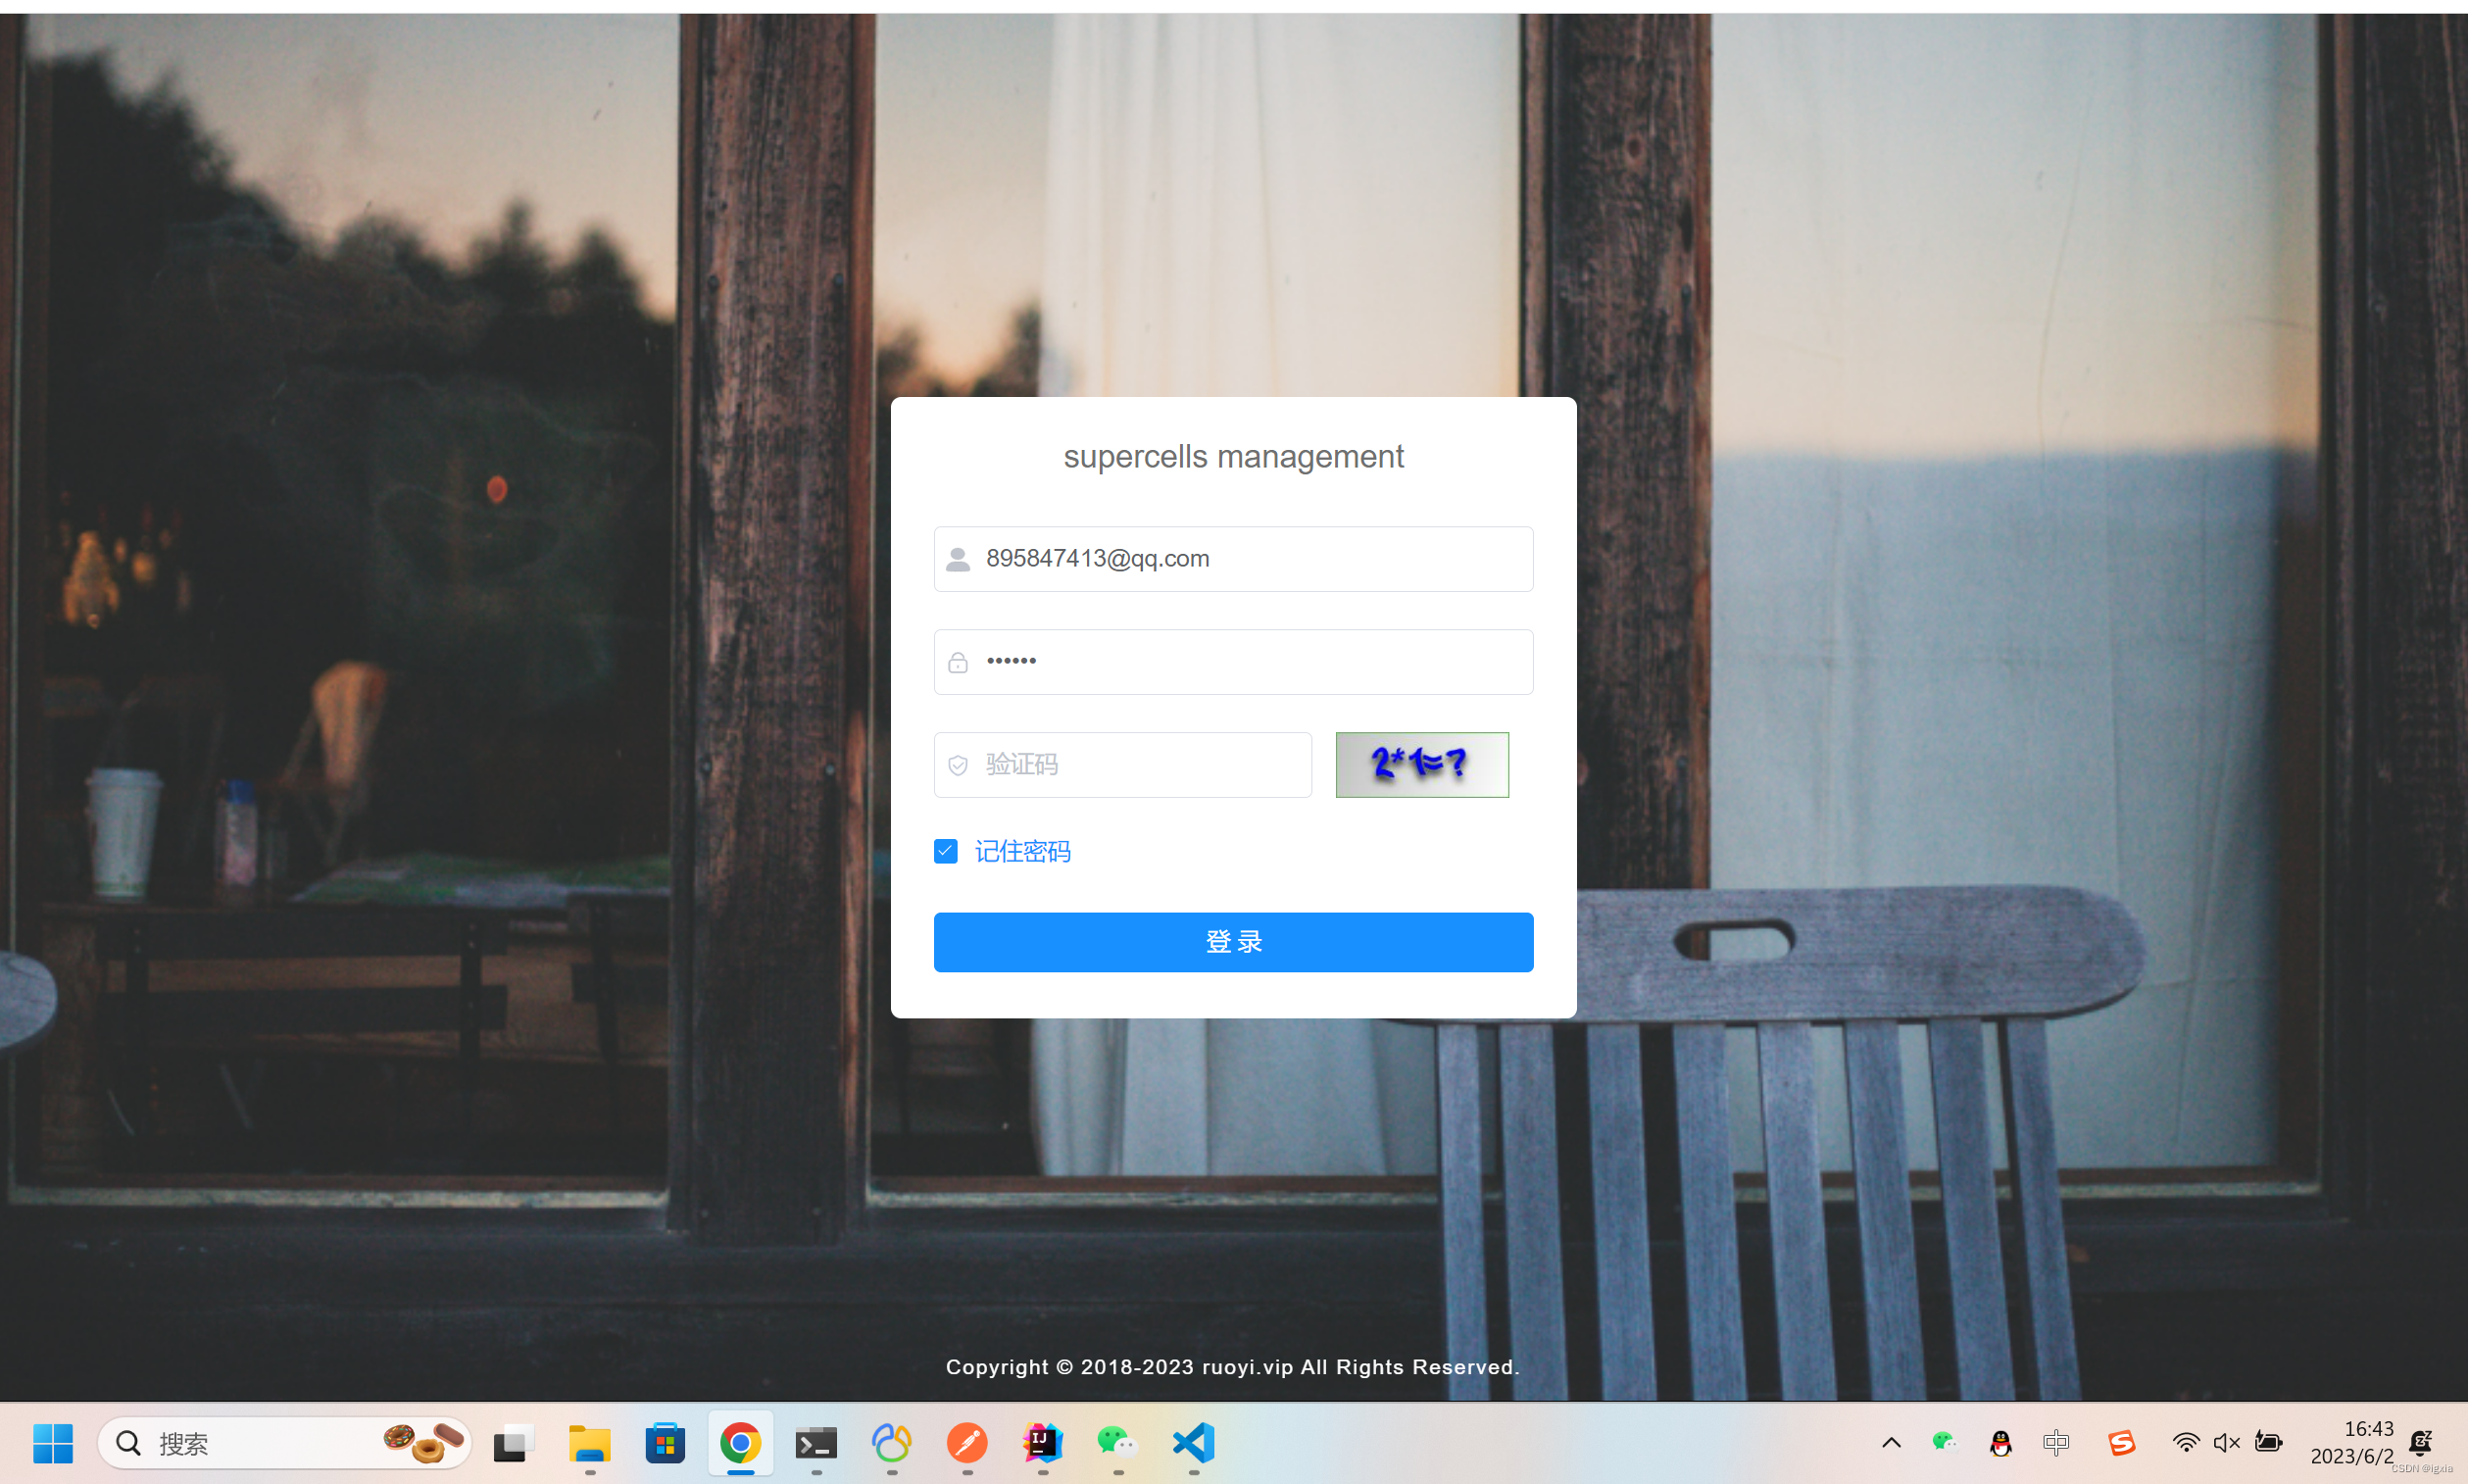Open the Windows Start menu
The height and width of the screenshot is (1484, 2468).
(53, 1443)
